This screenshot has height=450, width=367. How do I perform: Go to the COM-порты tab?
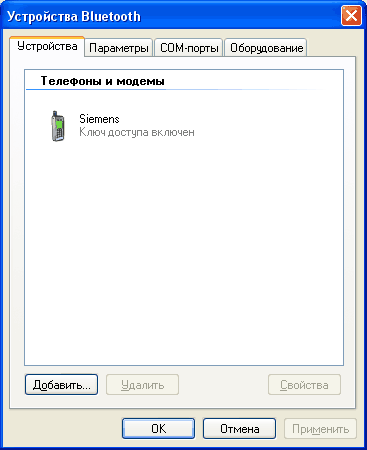coord(189,48)
